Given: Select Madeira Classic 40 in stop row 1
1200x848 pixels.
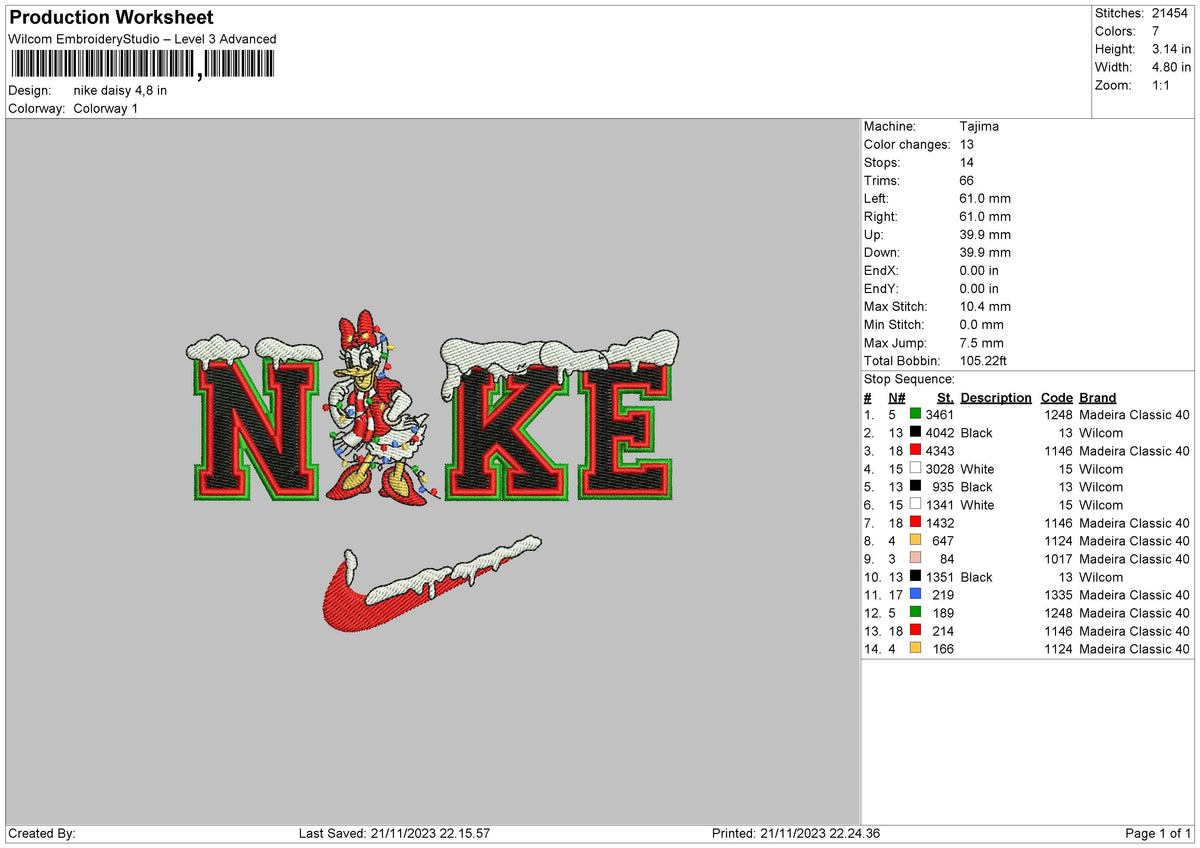Looking at the screenshot, I should click(x=1135, y=414).
